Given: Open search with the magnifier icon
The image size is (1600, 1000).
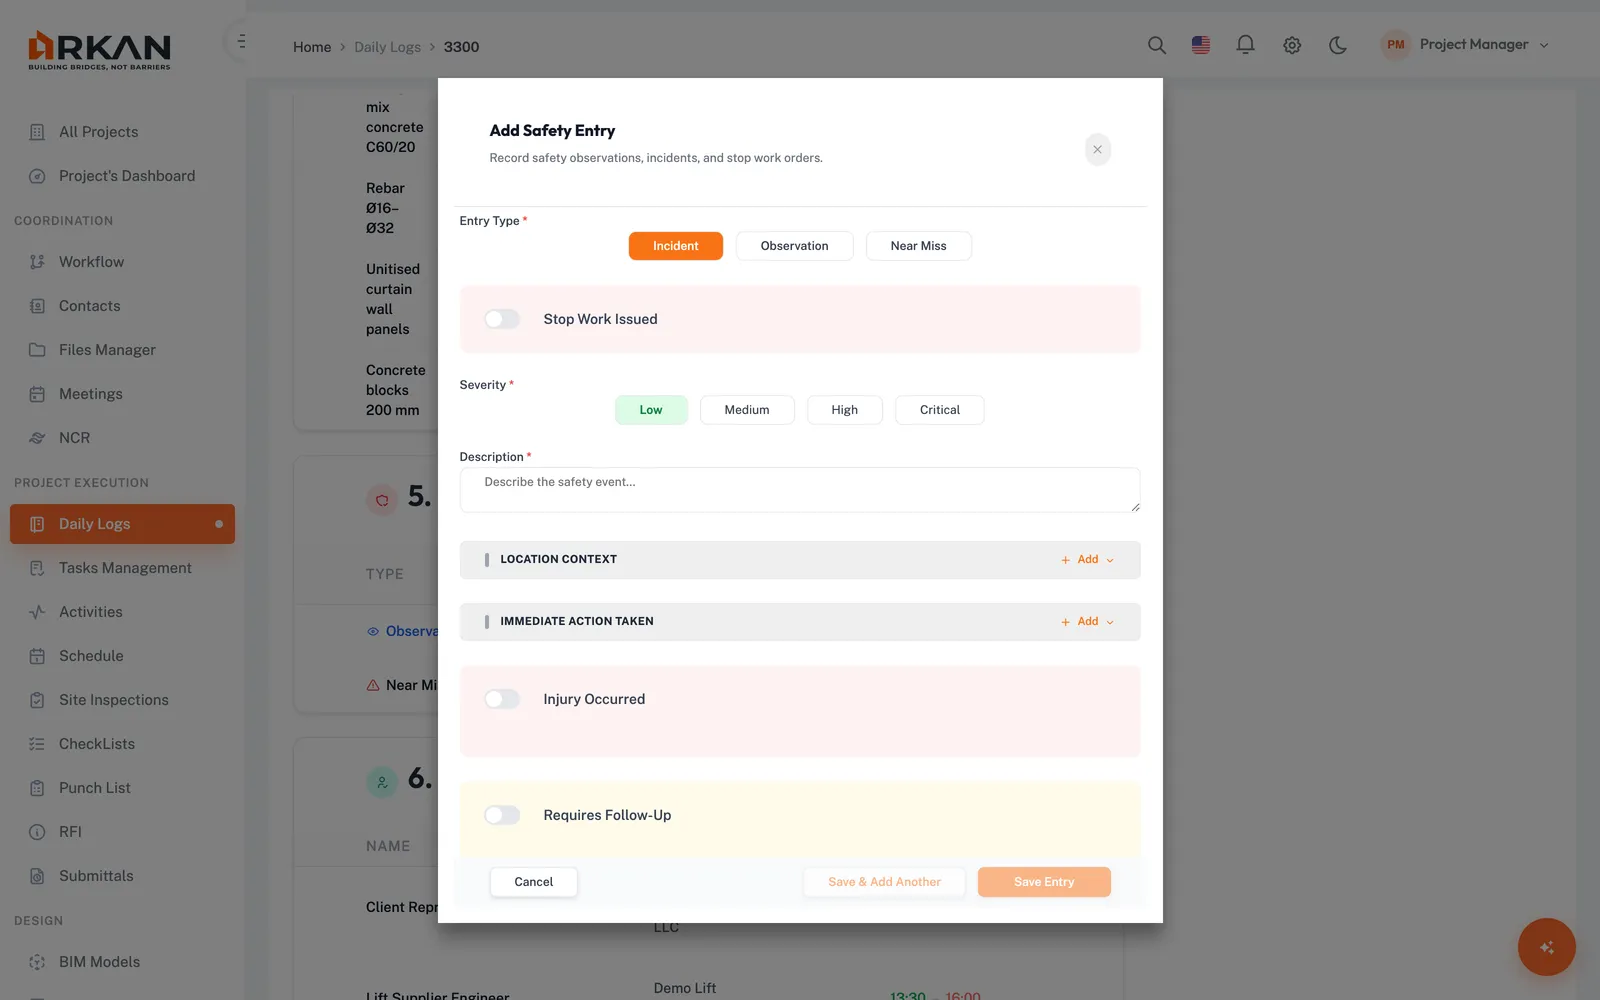Looking at the screenshot, I should click(x=1157, y=45).
